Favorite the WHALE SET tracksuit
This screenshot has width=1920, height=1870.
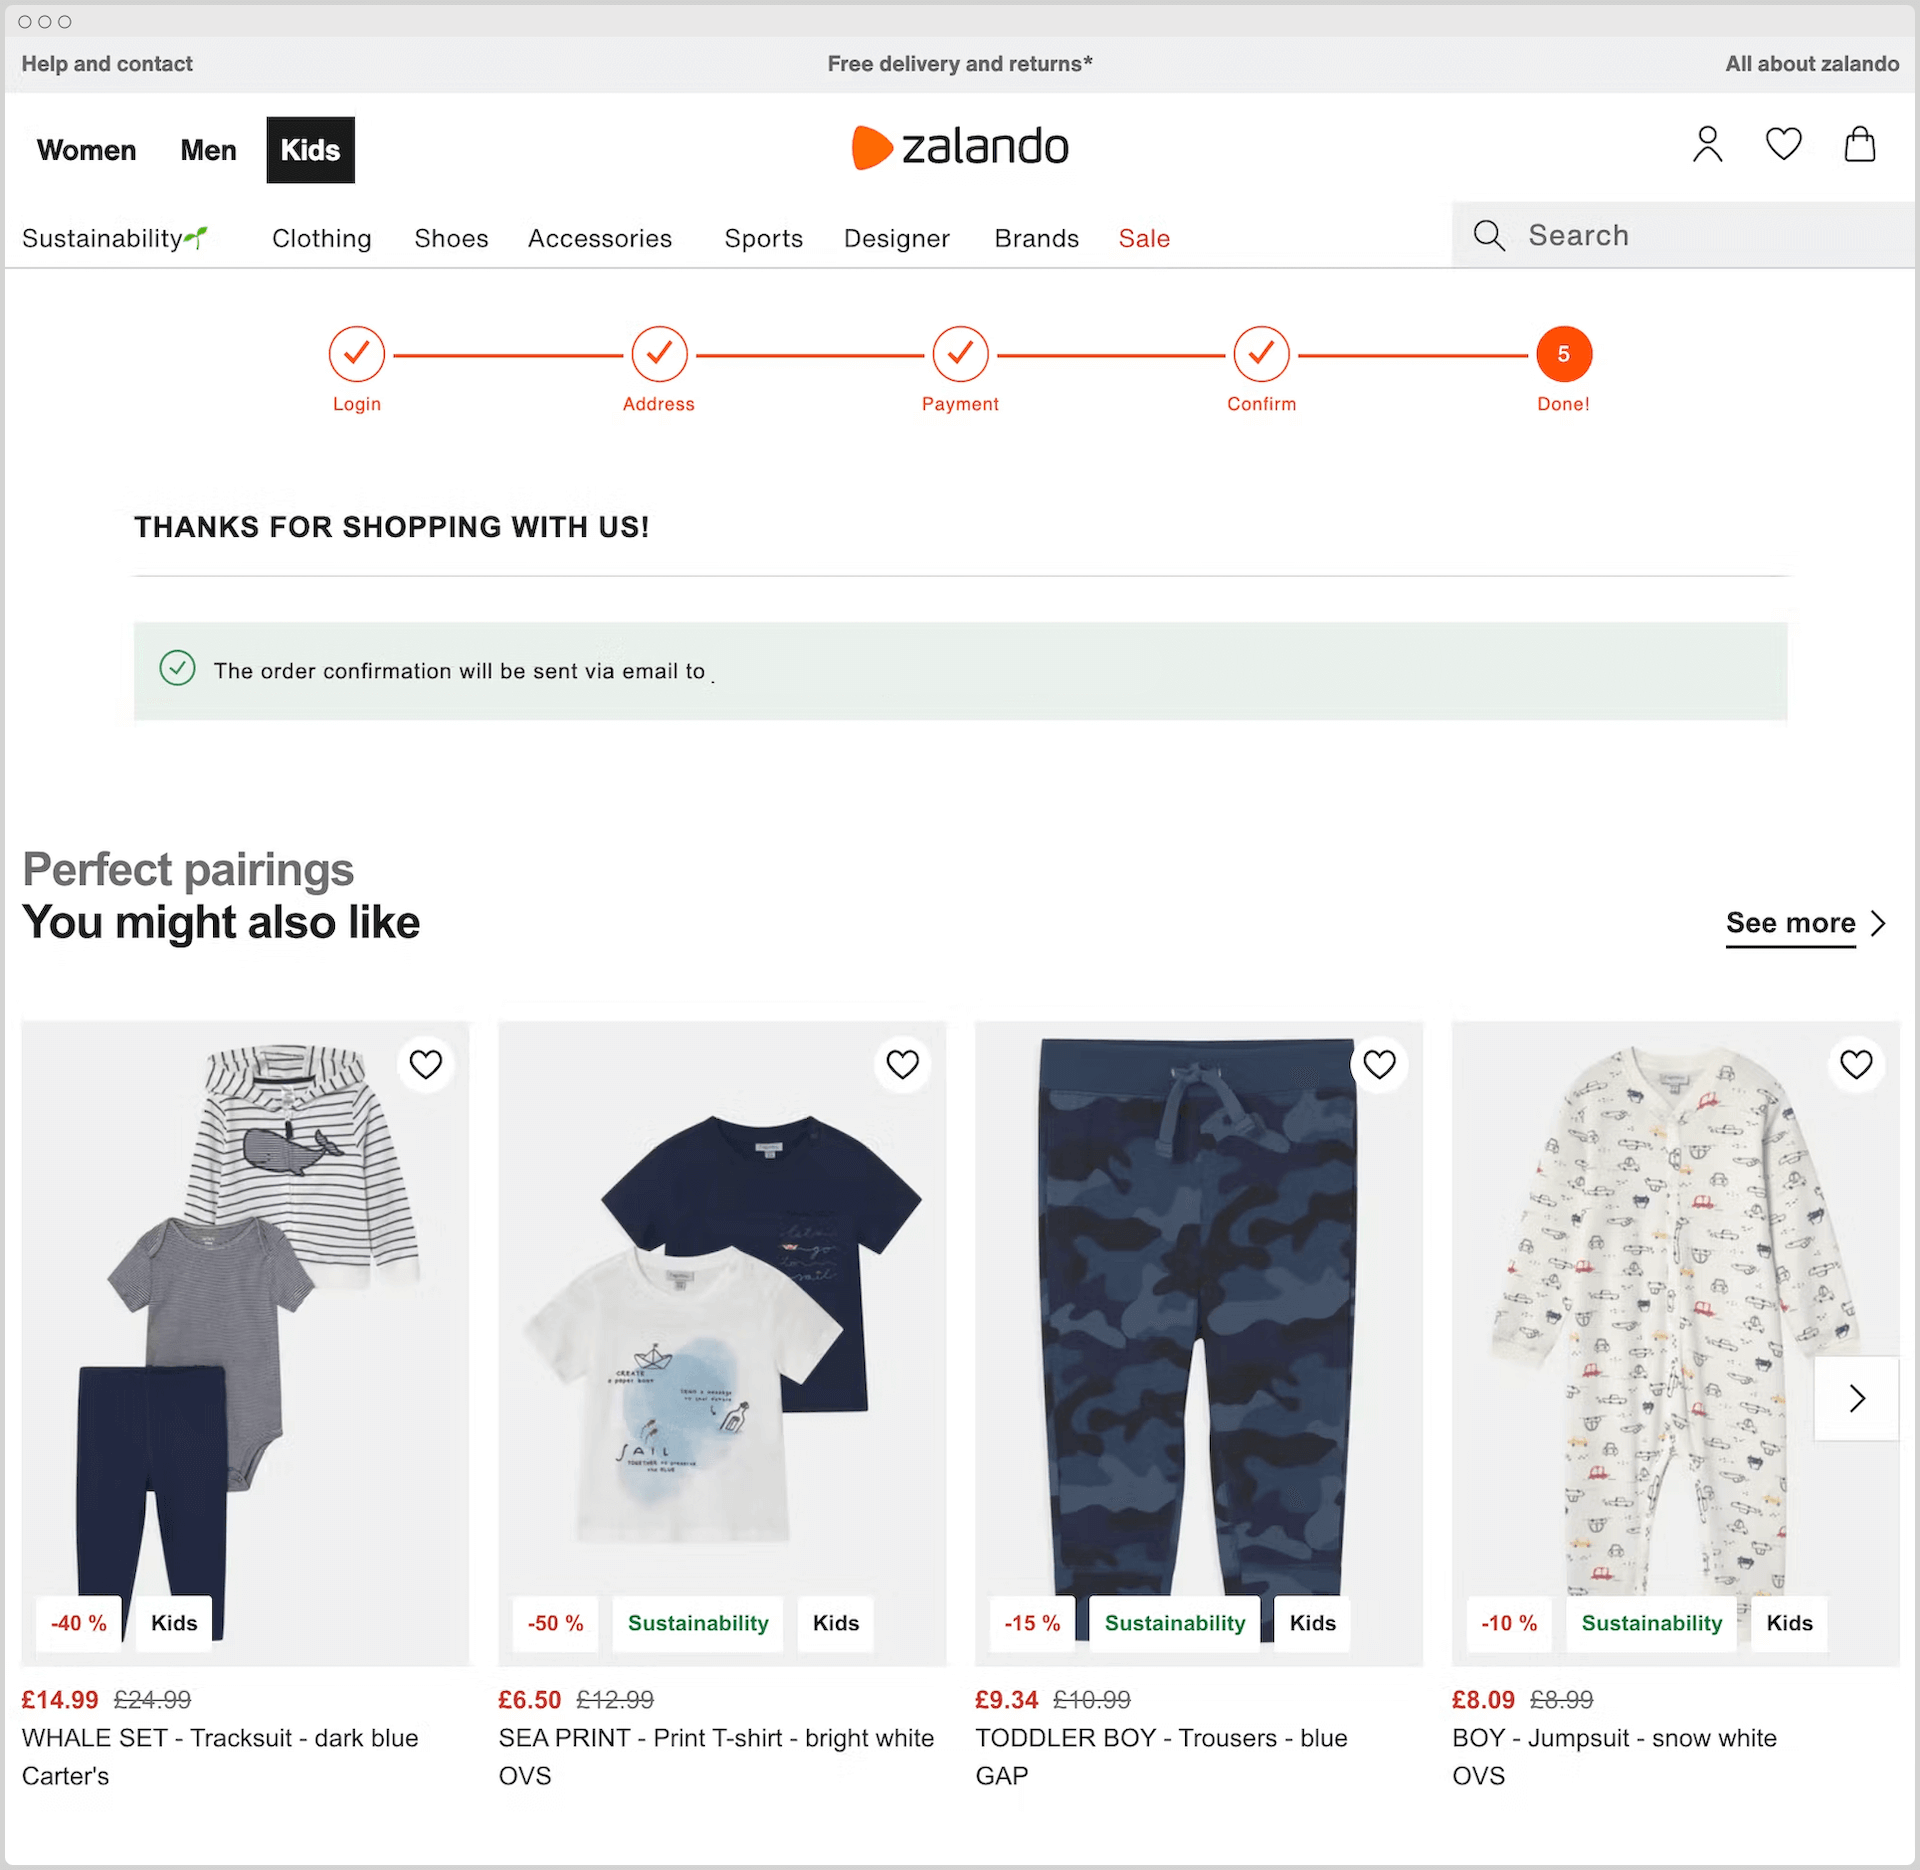(x=426, y=1064)
